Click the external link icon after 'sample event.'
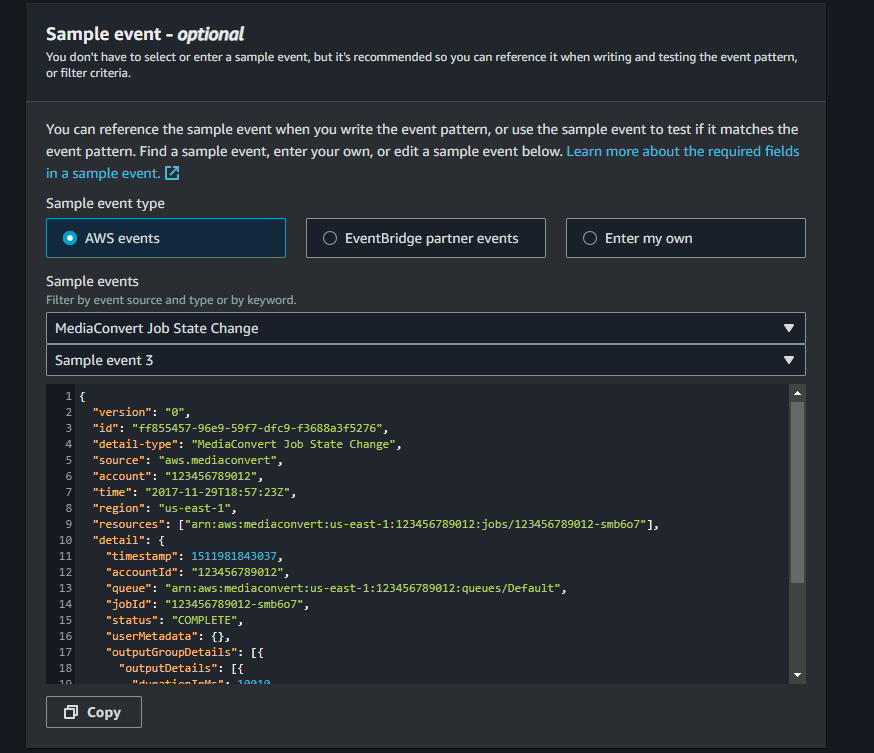This screenshot has width=874, height=753. click(x=172, y=173)
